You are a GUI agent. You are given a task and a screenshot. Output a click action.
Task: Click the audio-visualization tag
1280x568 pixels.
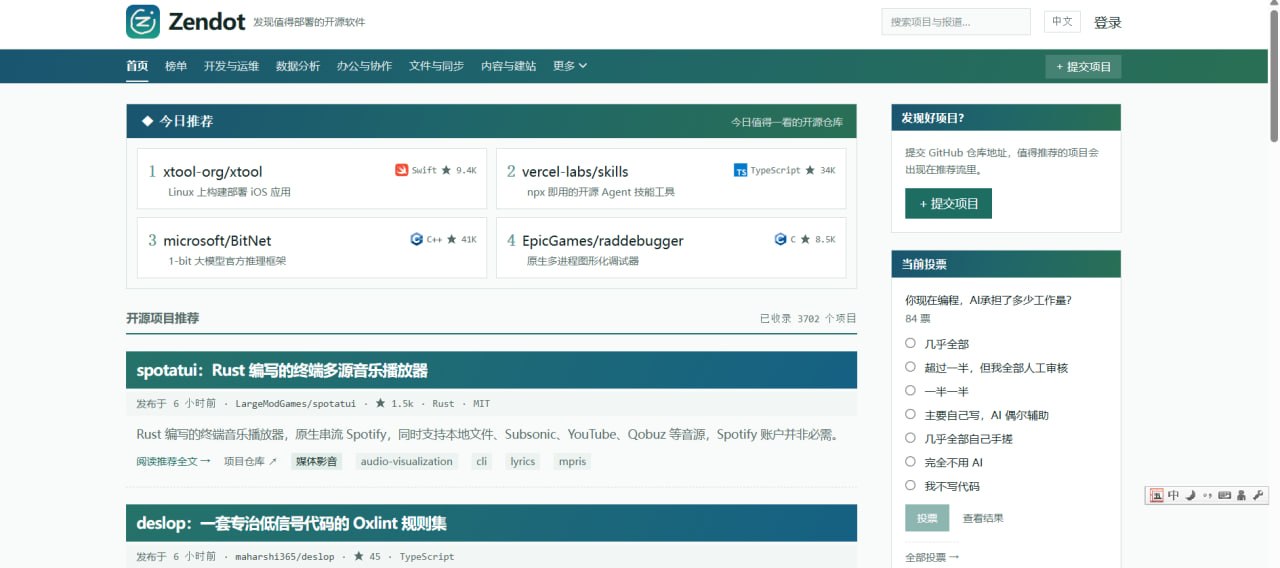pos(407,461)
